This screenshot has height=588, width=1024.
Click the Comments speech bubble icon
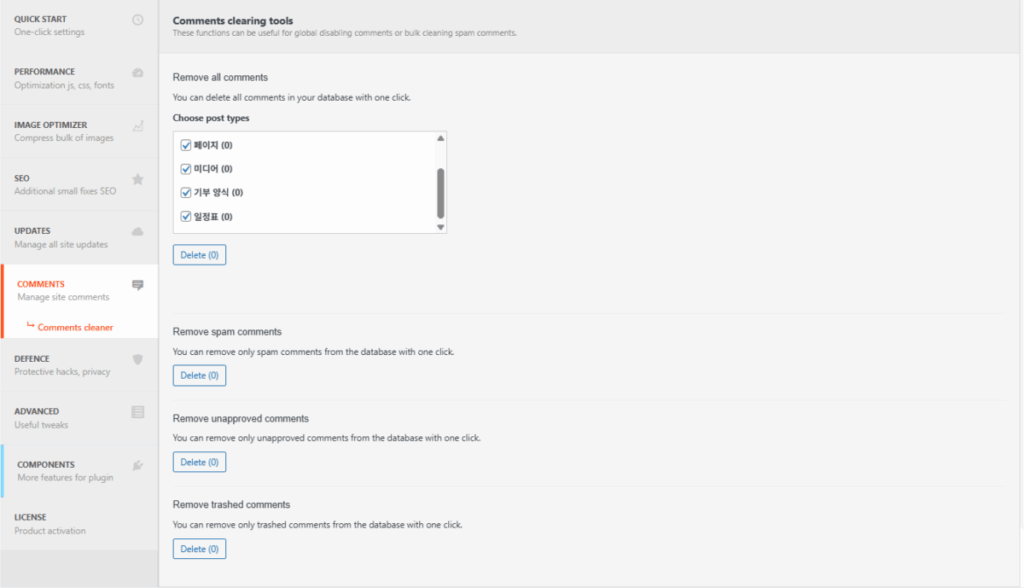[138, 285]
